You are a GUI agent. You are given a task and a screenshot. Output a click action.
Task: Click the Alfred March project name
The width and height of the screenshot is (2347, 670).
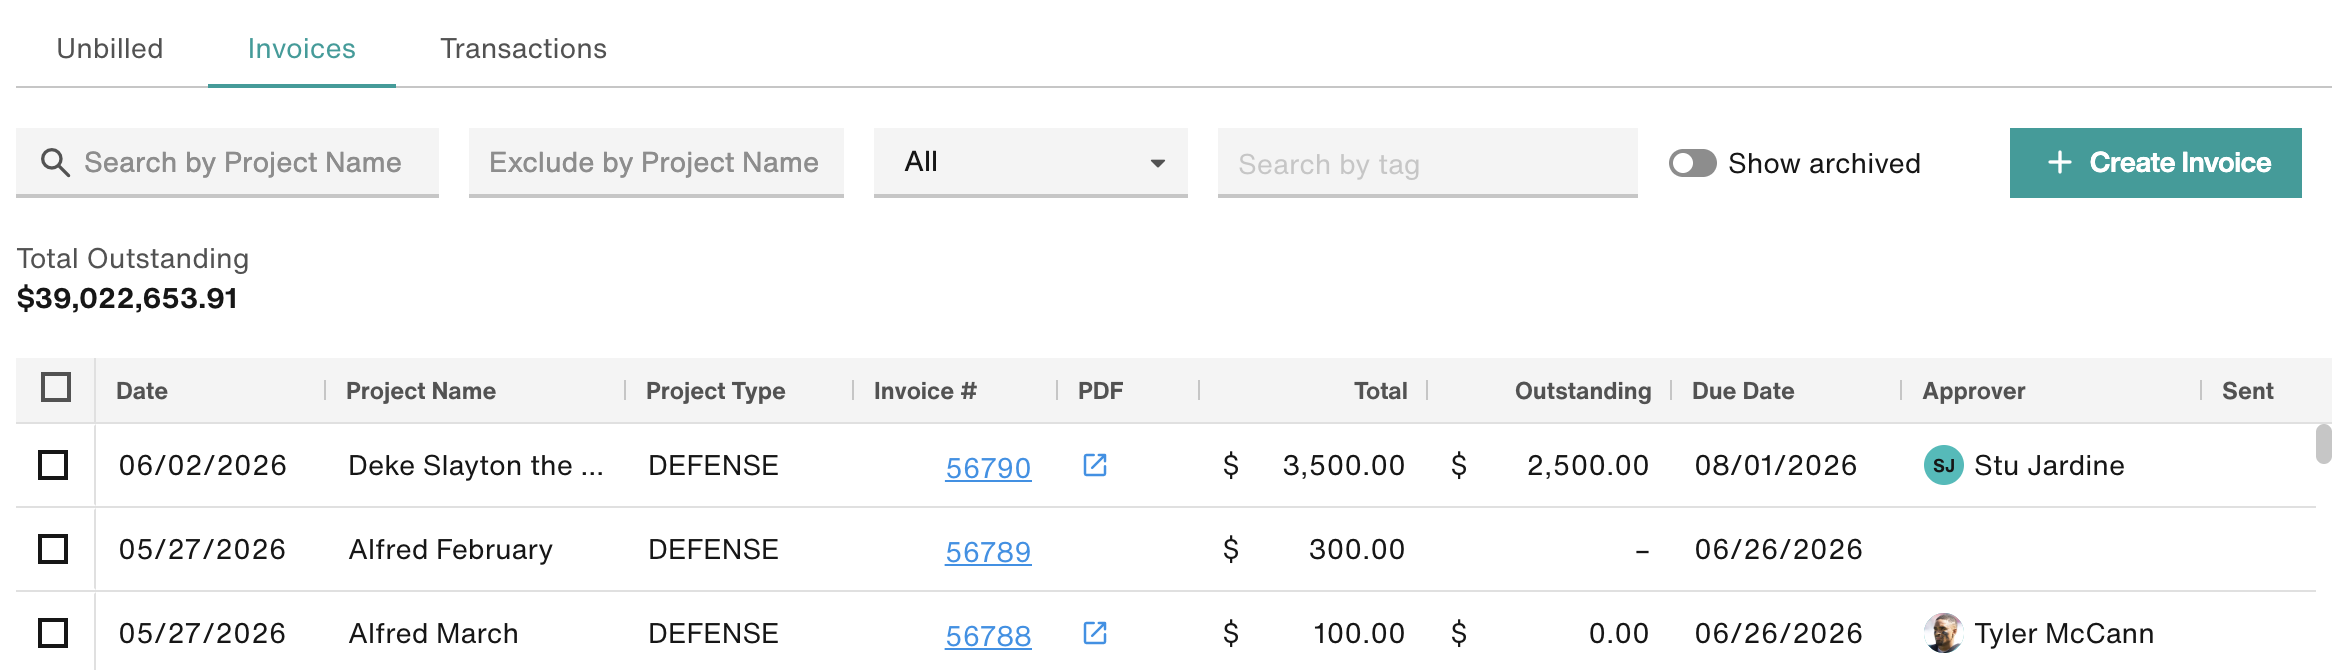pos(433,633)
